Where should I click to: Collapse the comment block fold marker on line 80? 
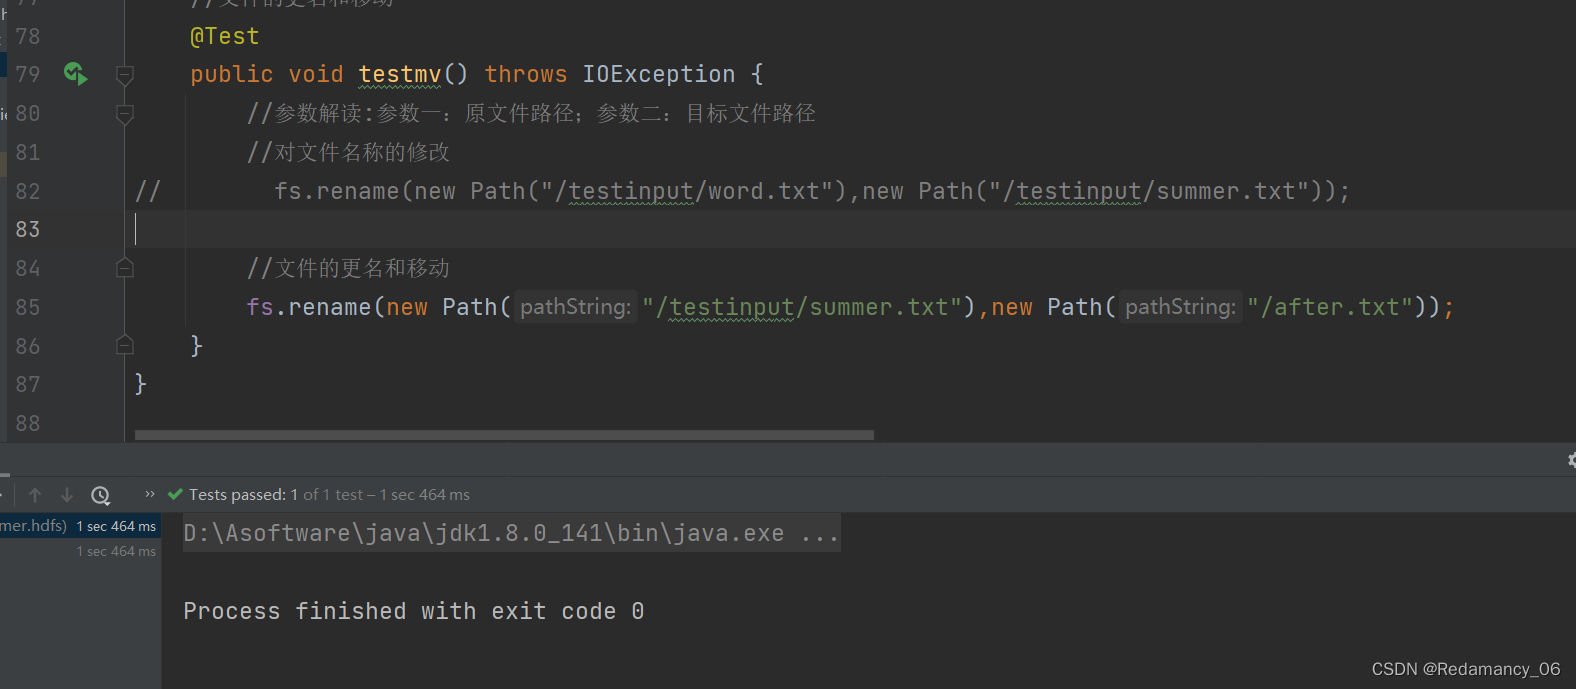pos(125,114)
